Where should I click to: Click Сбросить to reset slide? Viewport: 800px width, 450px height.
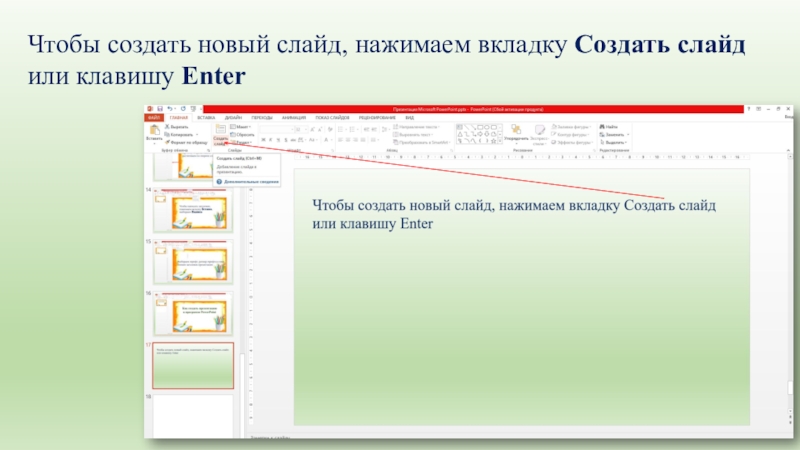coord(242,135)
